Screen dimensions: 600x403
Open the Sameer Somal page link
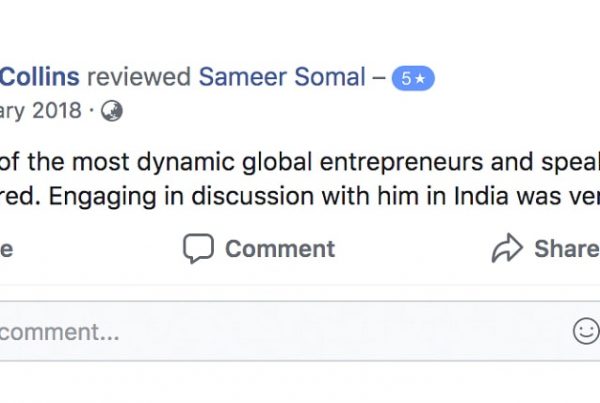(x=282, y=77)
